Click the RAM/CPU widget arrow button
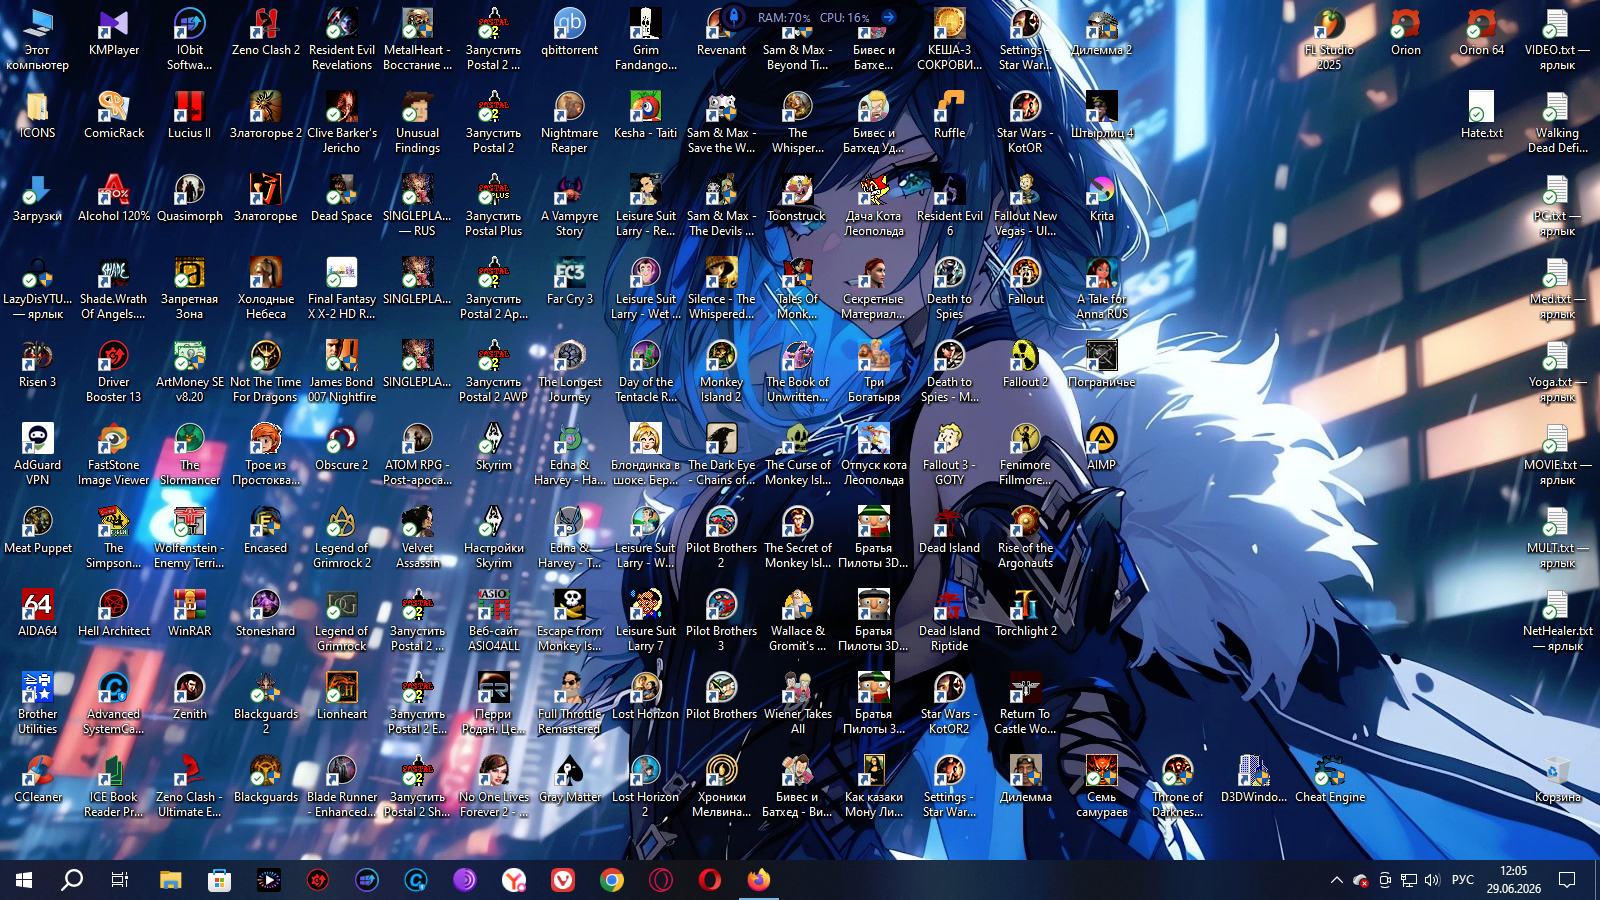 [888, 17]
